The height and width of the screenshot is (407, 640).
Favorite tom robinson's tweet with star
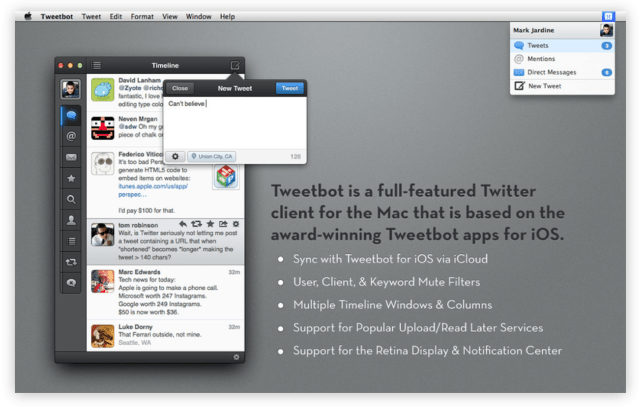click(210, 224)
